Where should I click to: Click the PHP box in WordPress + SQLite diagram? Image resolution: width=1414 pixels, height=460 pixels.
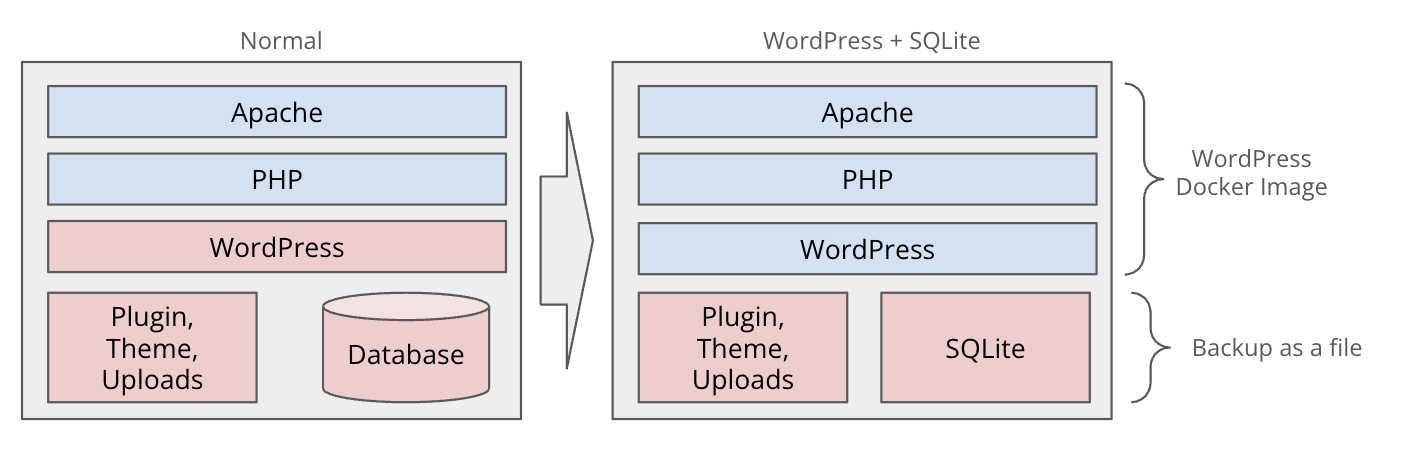click(x=867, y=179)
